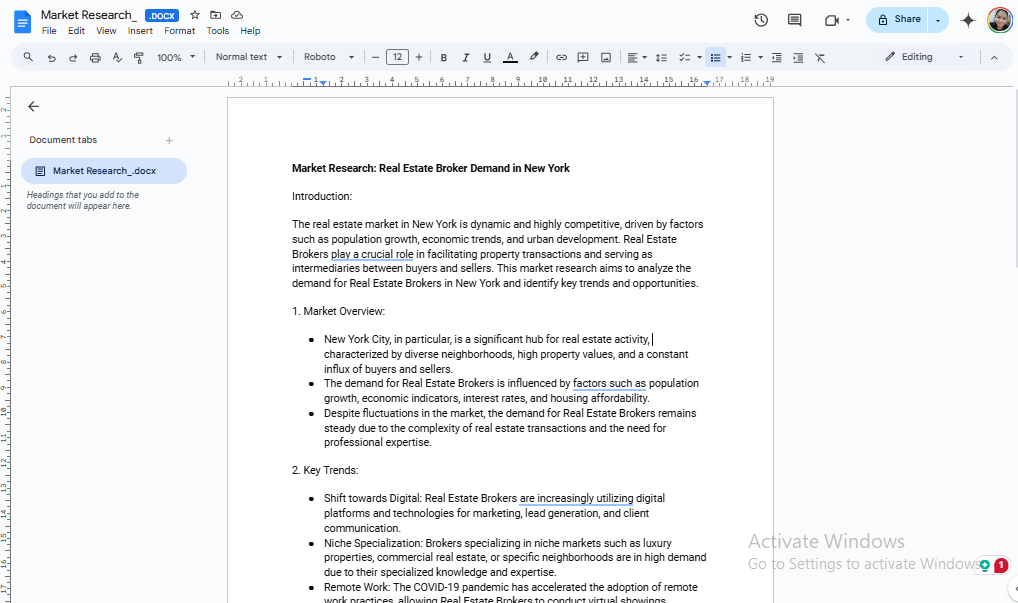Expand numbered list options arrow
The image size is (1018, 603).
[x=760, y=57]
